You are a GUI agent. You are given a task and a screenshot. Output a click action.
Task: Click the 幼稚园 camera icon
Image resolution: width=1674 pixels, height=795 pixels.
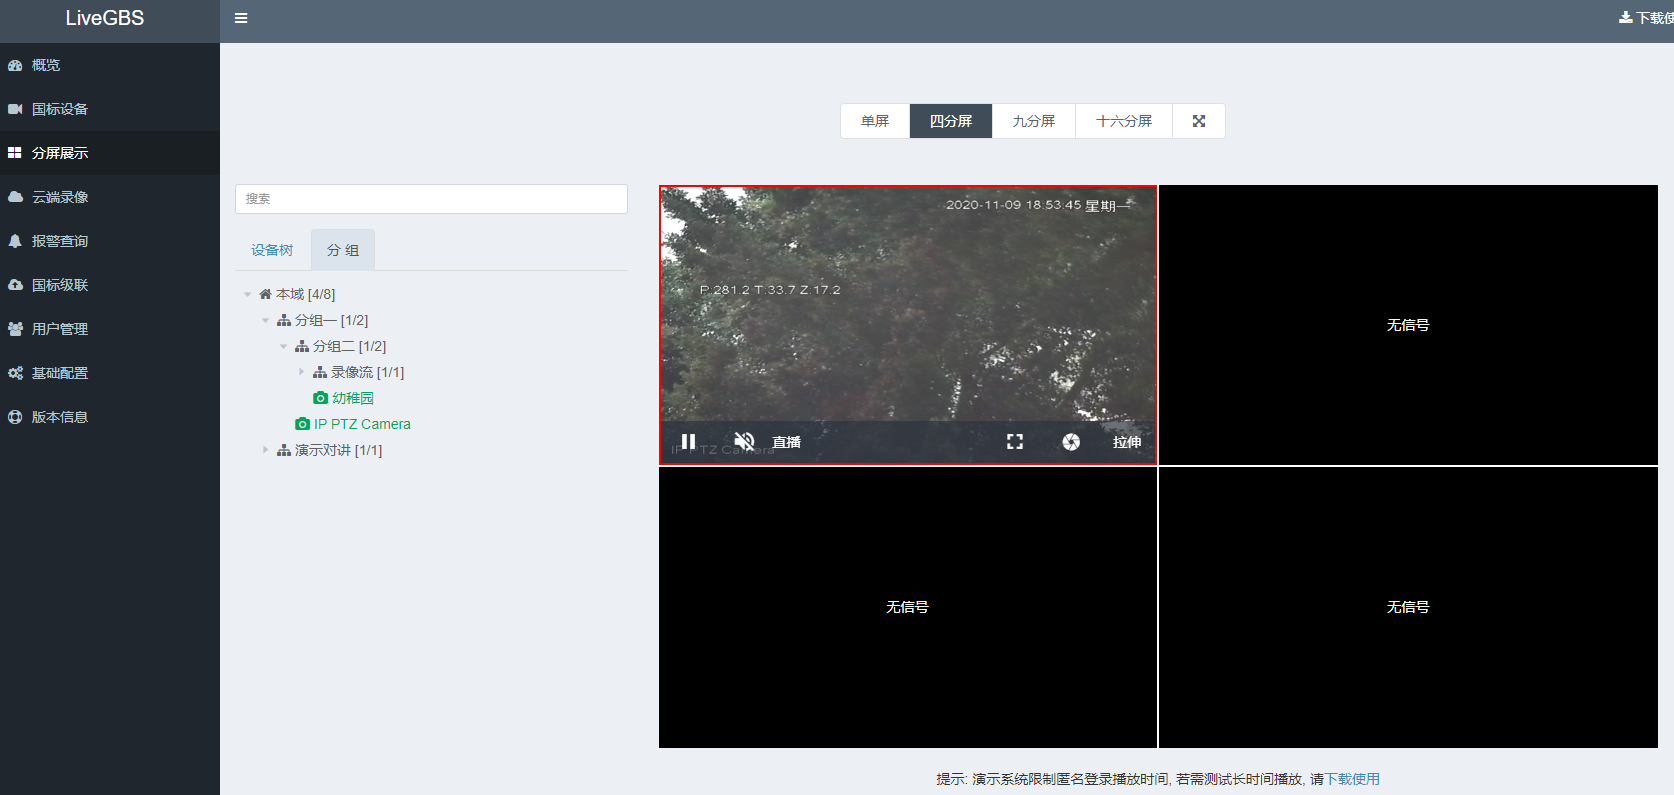pyautogui.click(x=320, y=398)
